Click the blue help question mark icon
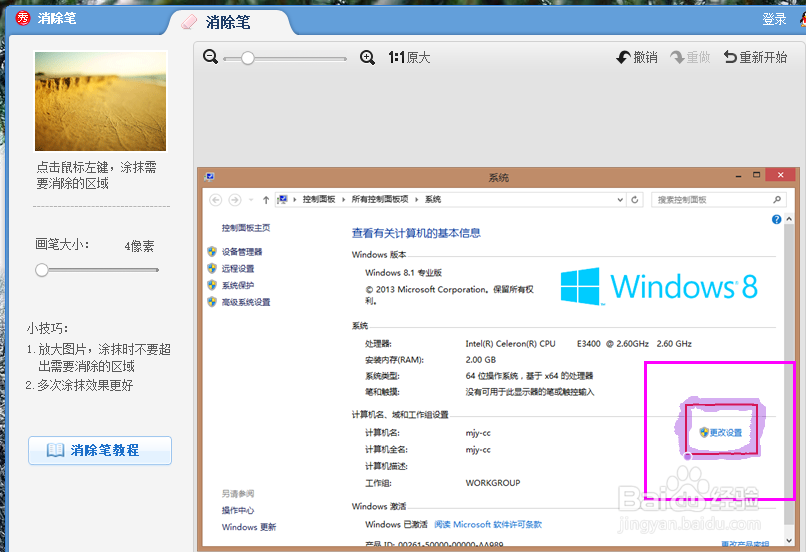The height and width of the screenshot is (552, 806). point(777,219)
